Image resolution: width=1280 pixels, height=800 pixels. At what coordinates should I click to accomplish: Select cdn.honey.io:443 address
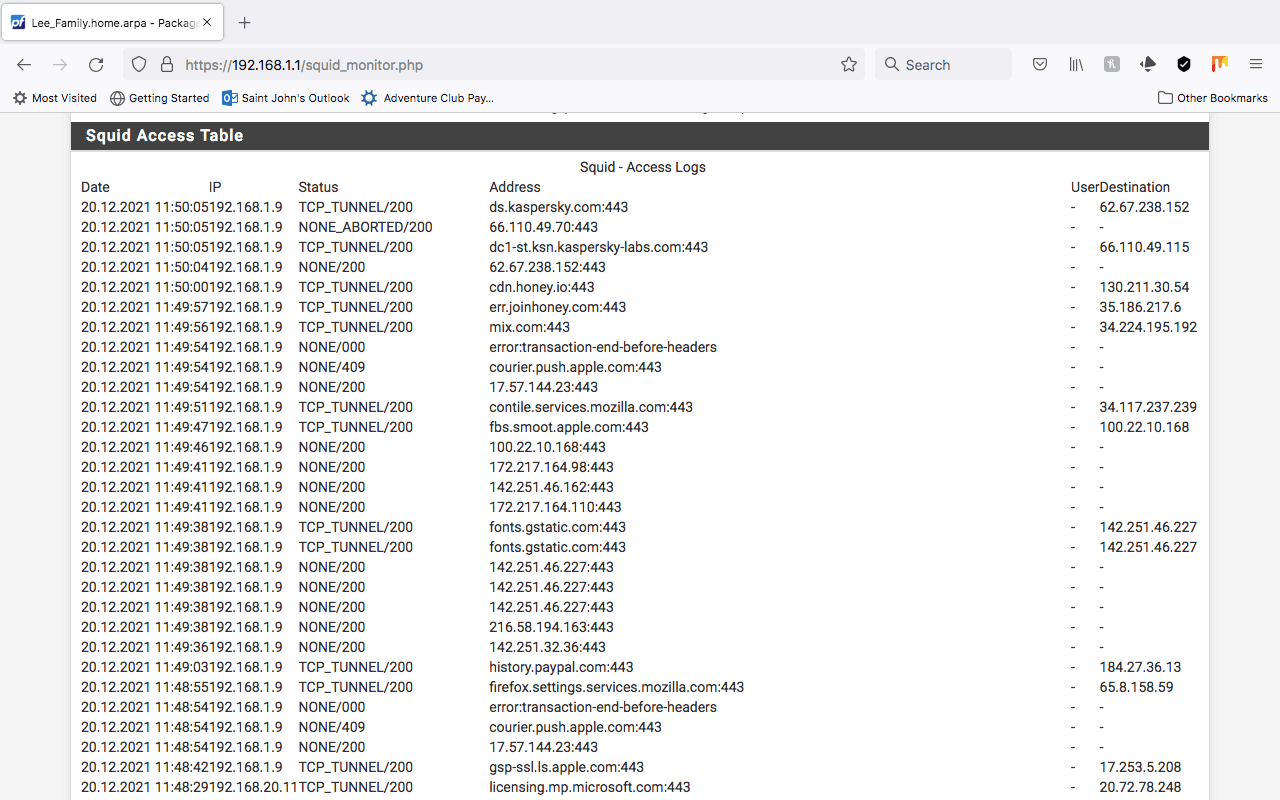pos(542,287)
